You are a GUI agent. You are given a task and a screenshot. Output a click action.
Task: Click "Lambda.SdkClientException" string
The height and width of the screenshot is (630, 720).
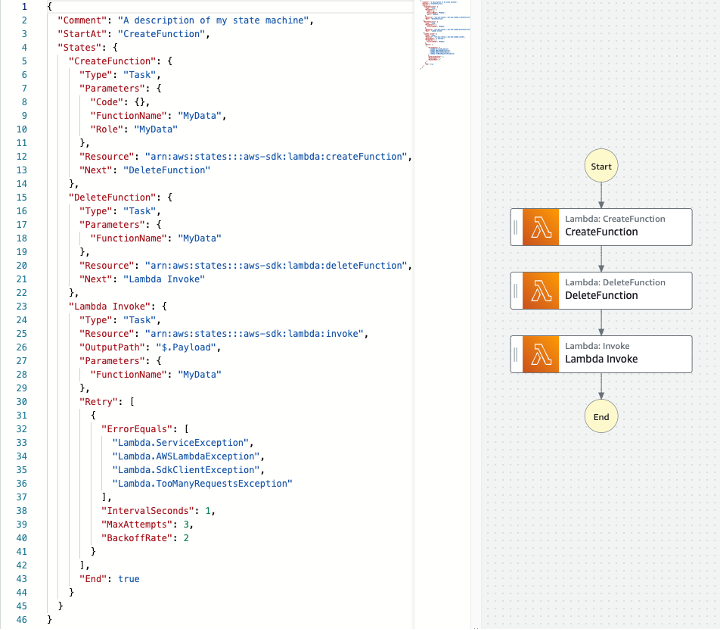186,470
